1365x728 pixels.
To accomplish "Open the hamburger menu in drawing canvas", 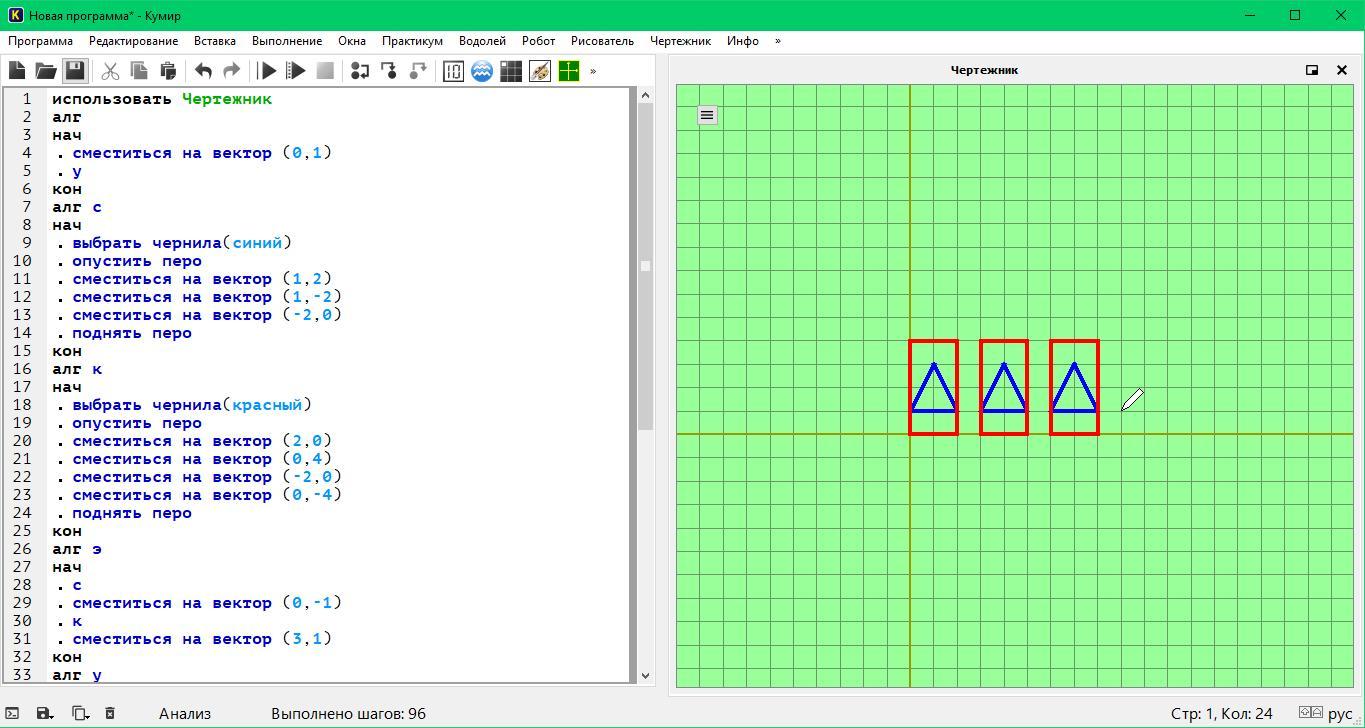I will click(x=707, y=115).
